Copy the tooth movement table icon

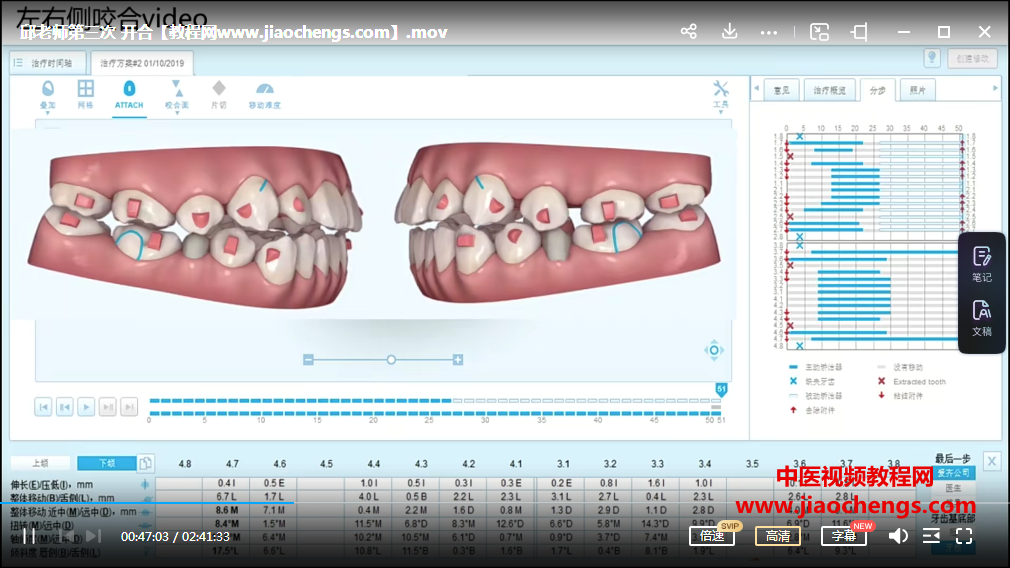pos(146,463)
